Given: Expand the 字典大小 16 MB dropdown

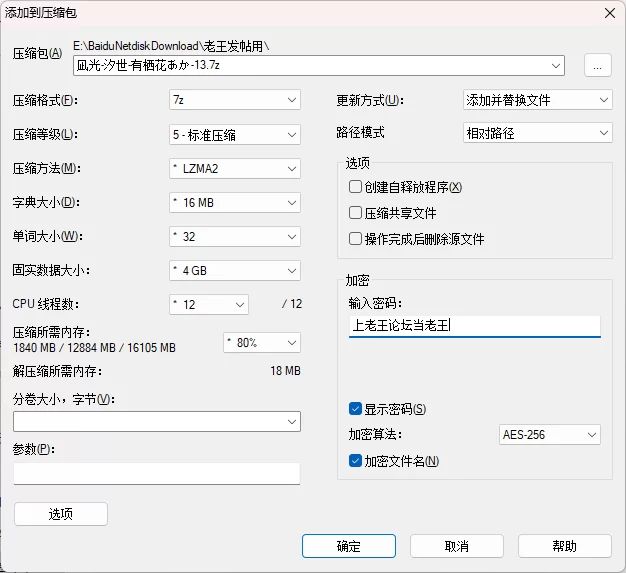Looking at the screenshot, I should 235,203.
